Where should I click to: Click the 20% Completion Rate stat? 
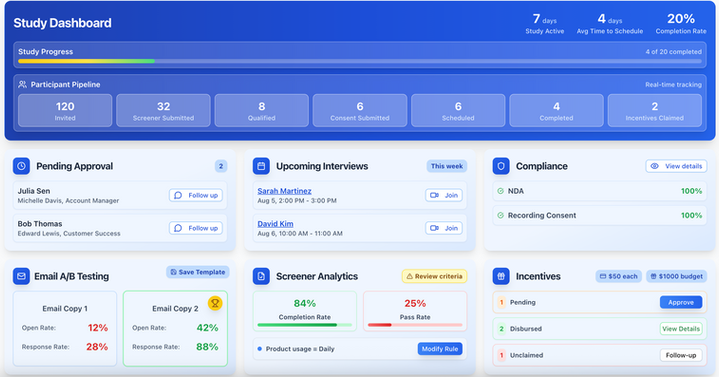[x=681, y=23]
